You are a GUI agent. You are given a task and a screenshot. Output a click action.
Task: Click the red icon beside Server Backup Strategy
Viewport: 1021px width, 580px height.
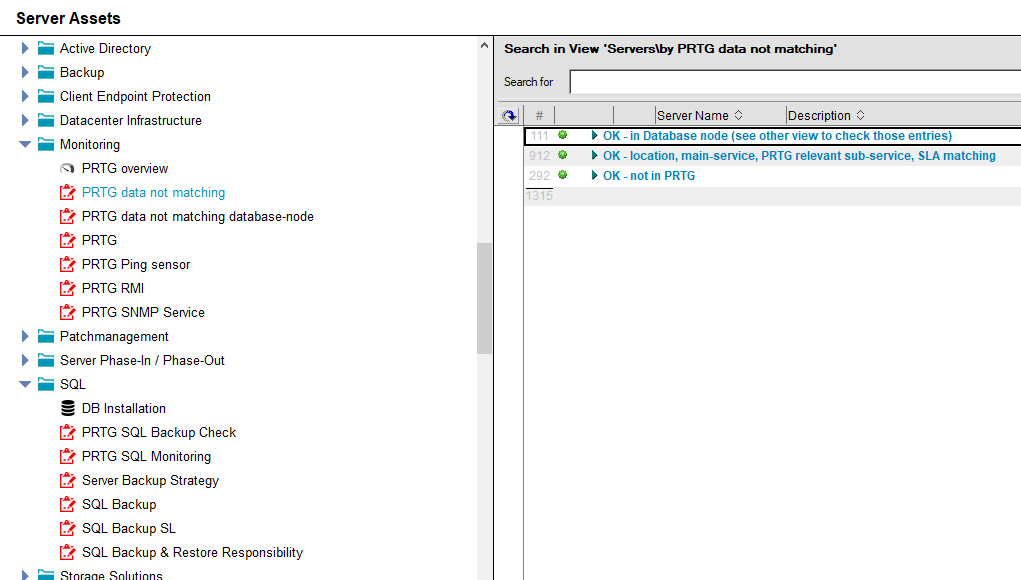pyautogui.click(x=68, y=480)
